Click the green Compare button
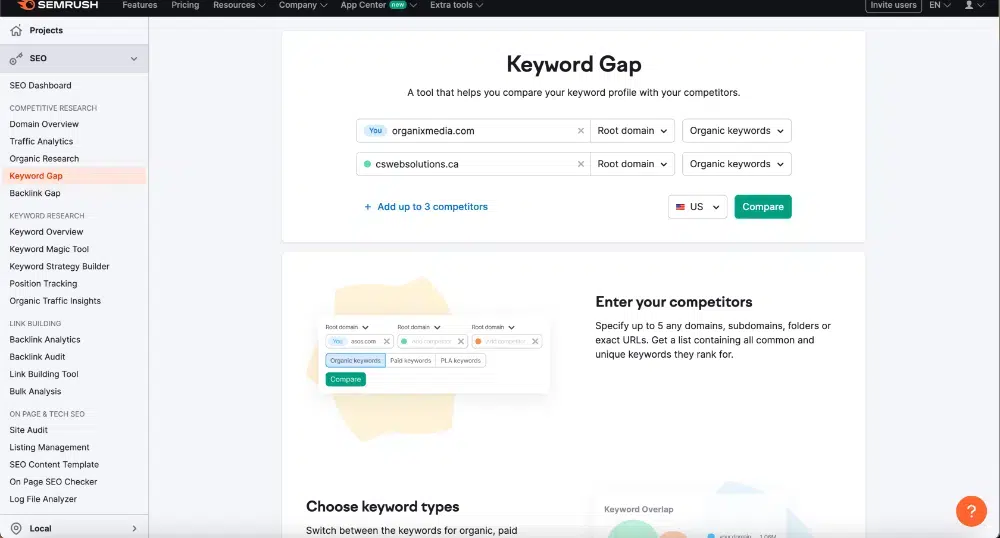Image resolution: width=1000 pixels, height=538 pixels. (763, 207)
